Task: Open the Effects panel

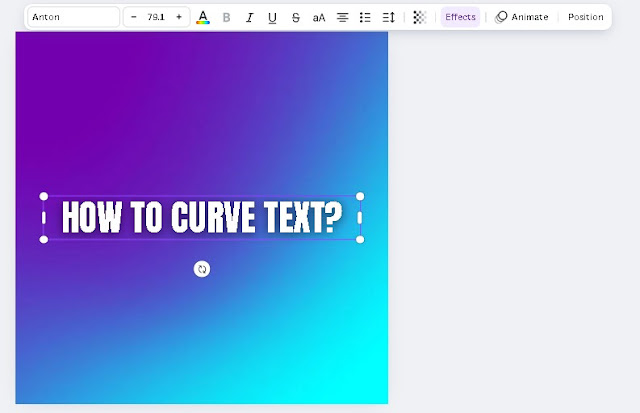Action: [460, 17]
